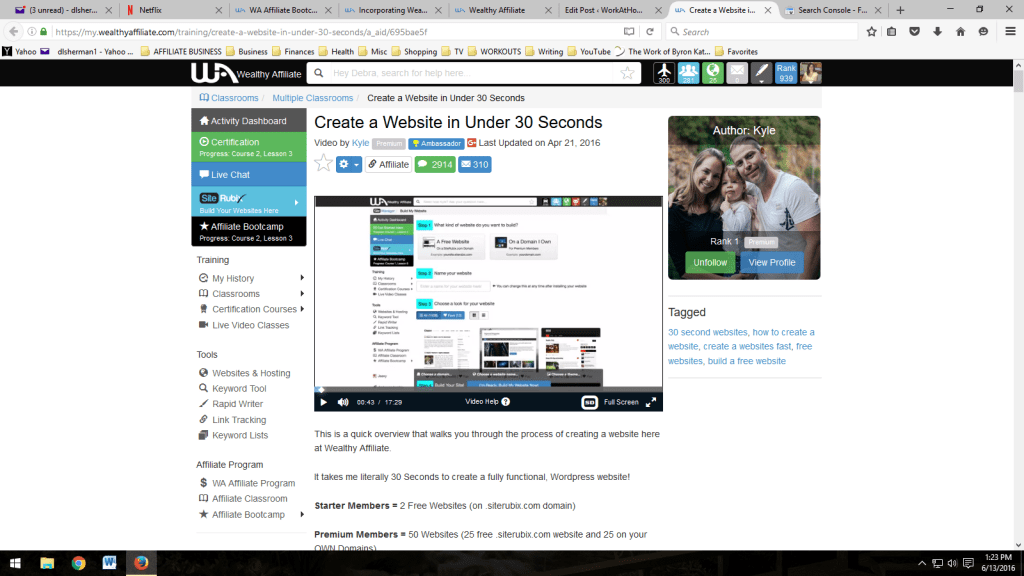Open the Certification sidebar item
1024x576 pixels.
click(249, 147)
